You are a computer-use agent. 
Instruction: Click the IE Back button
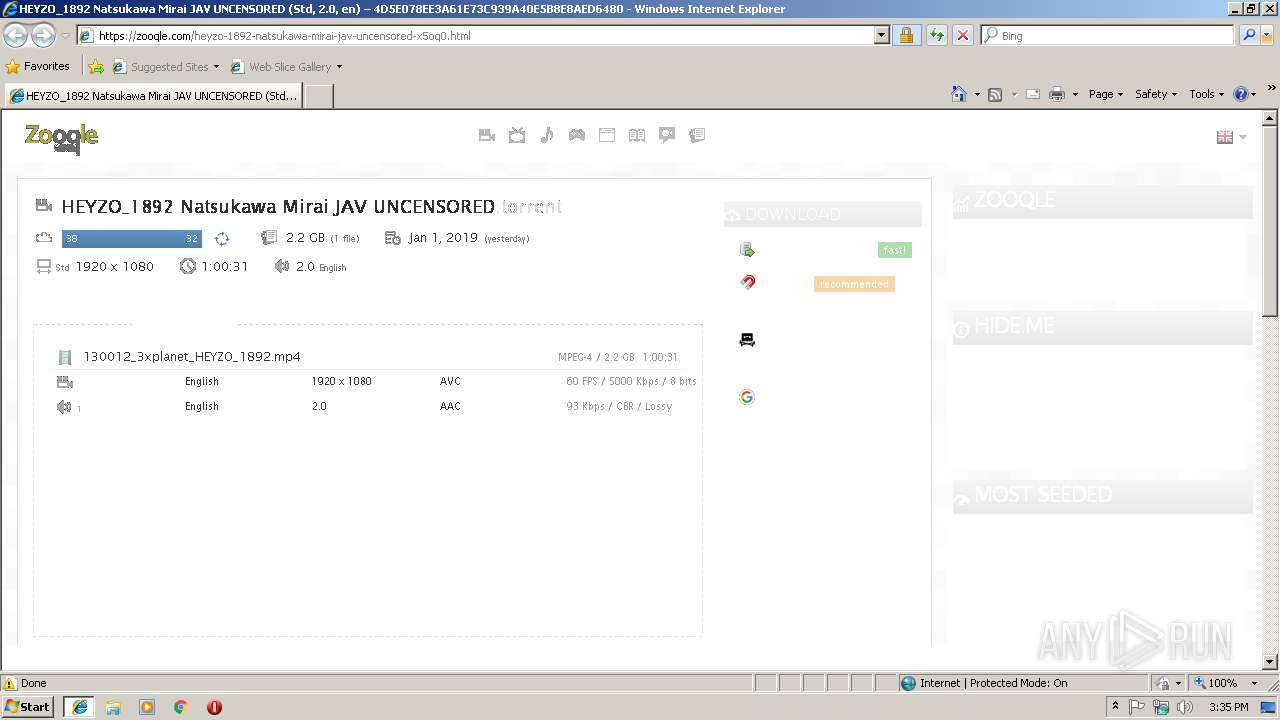[16, 35]
